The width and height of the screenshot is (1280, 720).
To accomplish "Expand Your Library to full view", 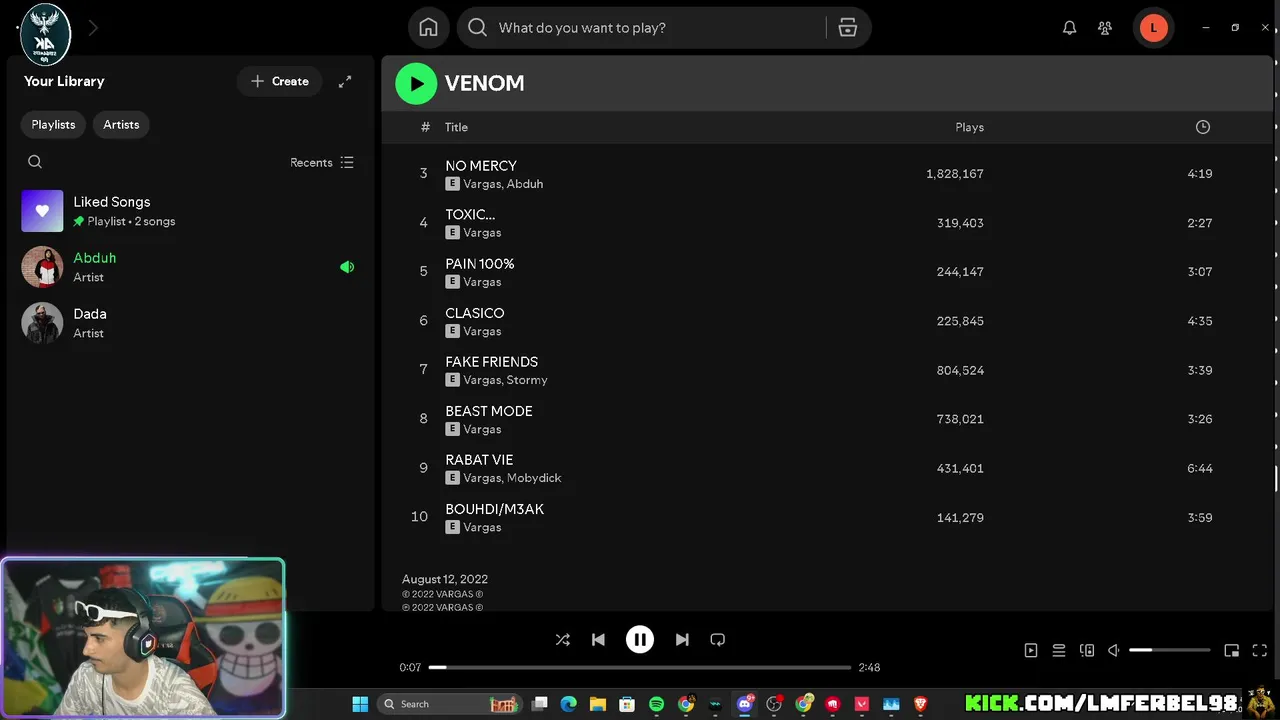I will (345, 81).
